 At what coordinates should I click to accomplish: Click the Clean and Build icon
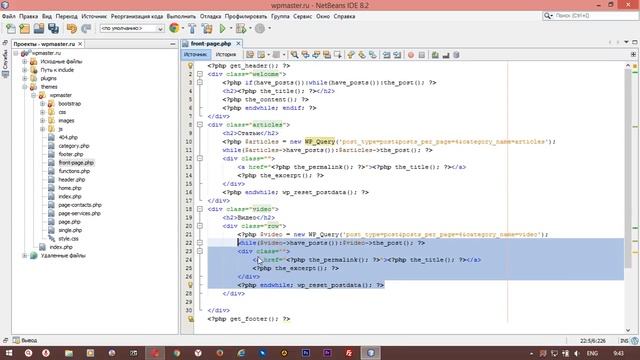point(207,29)
